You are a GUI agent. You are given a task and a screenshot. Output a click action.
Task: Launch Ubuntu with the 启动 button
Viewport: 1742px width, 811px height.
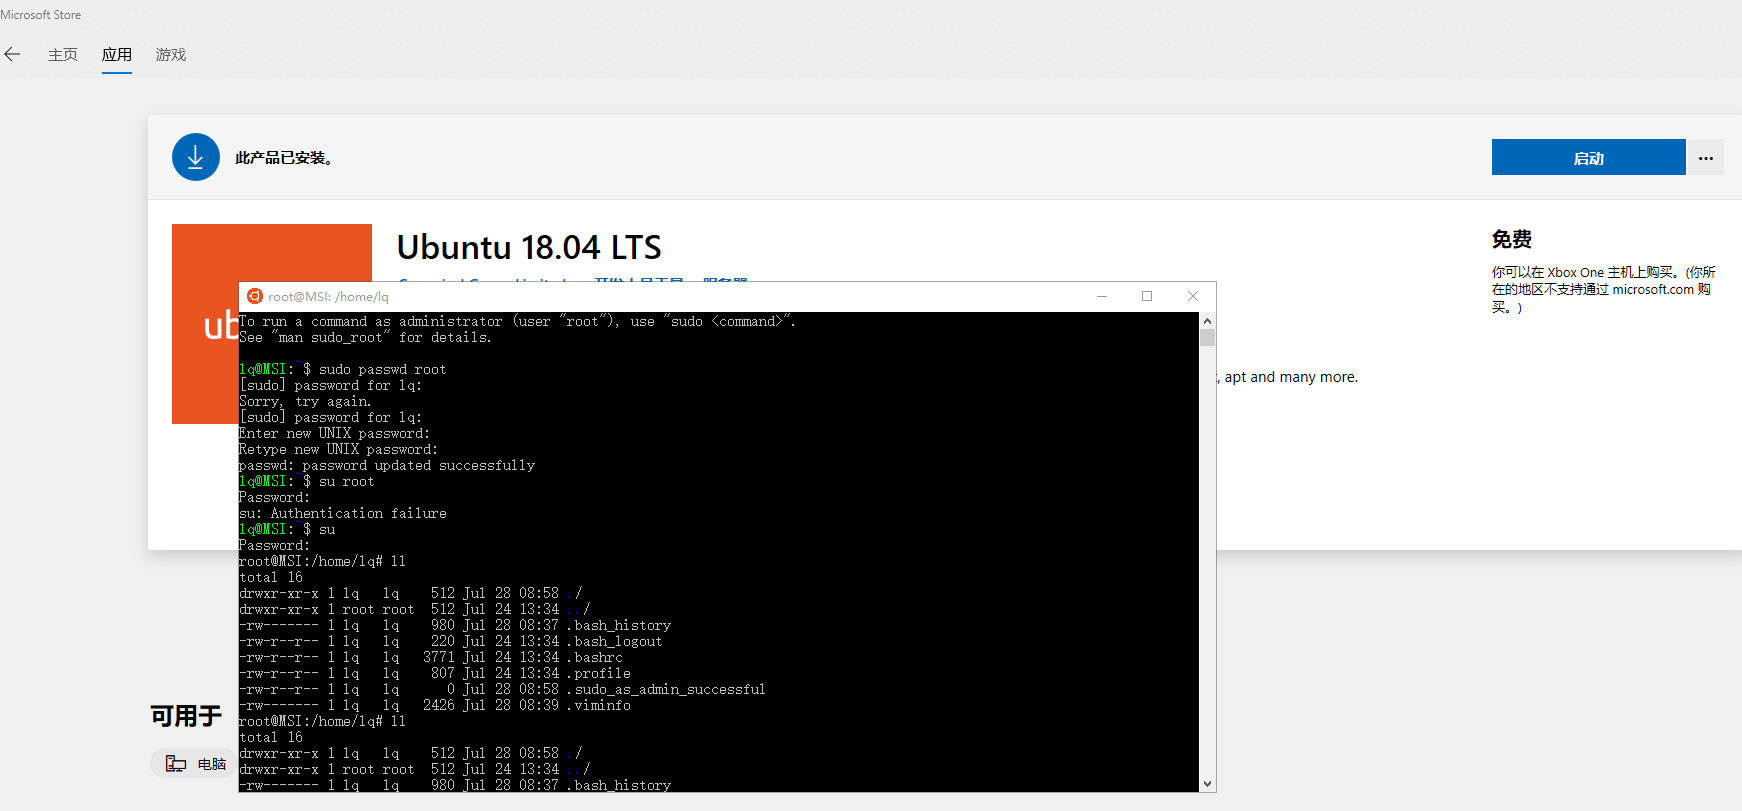[1588, 157]
